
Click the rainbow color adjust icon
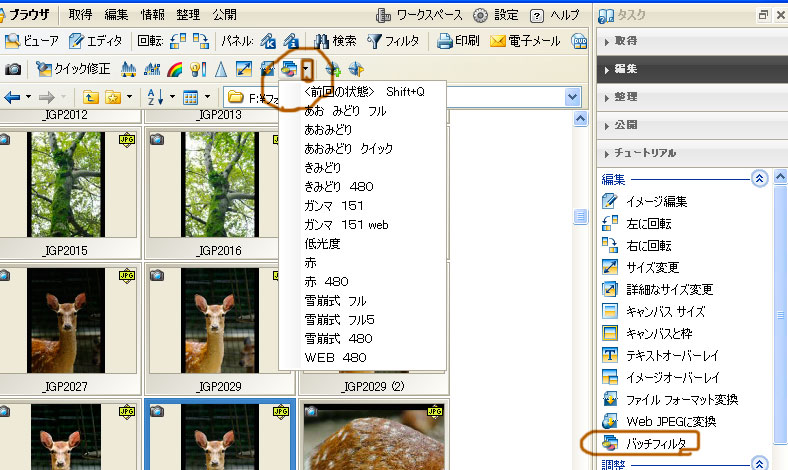[x=174, y=69]
